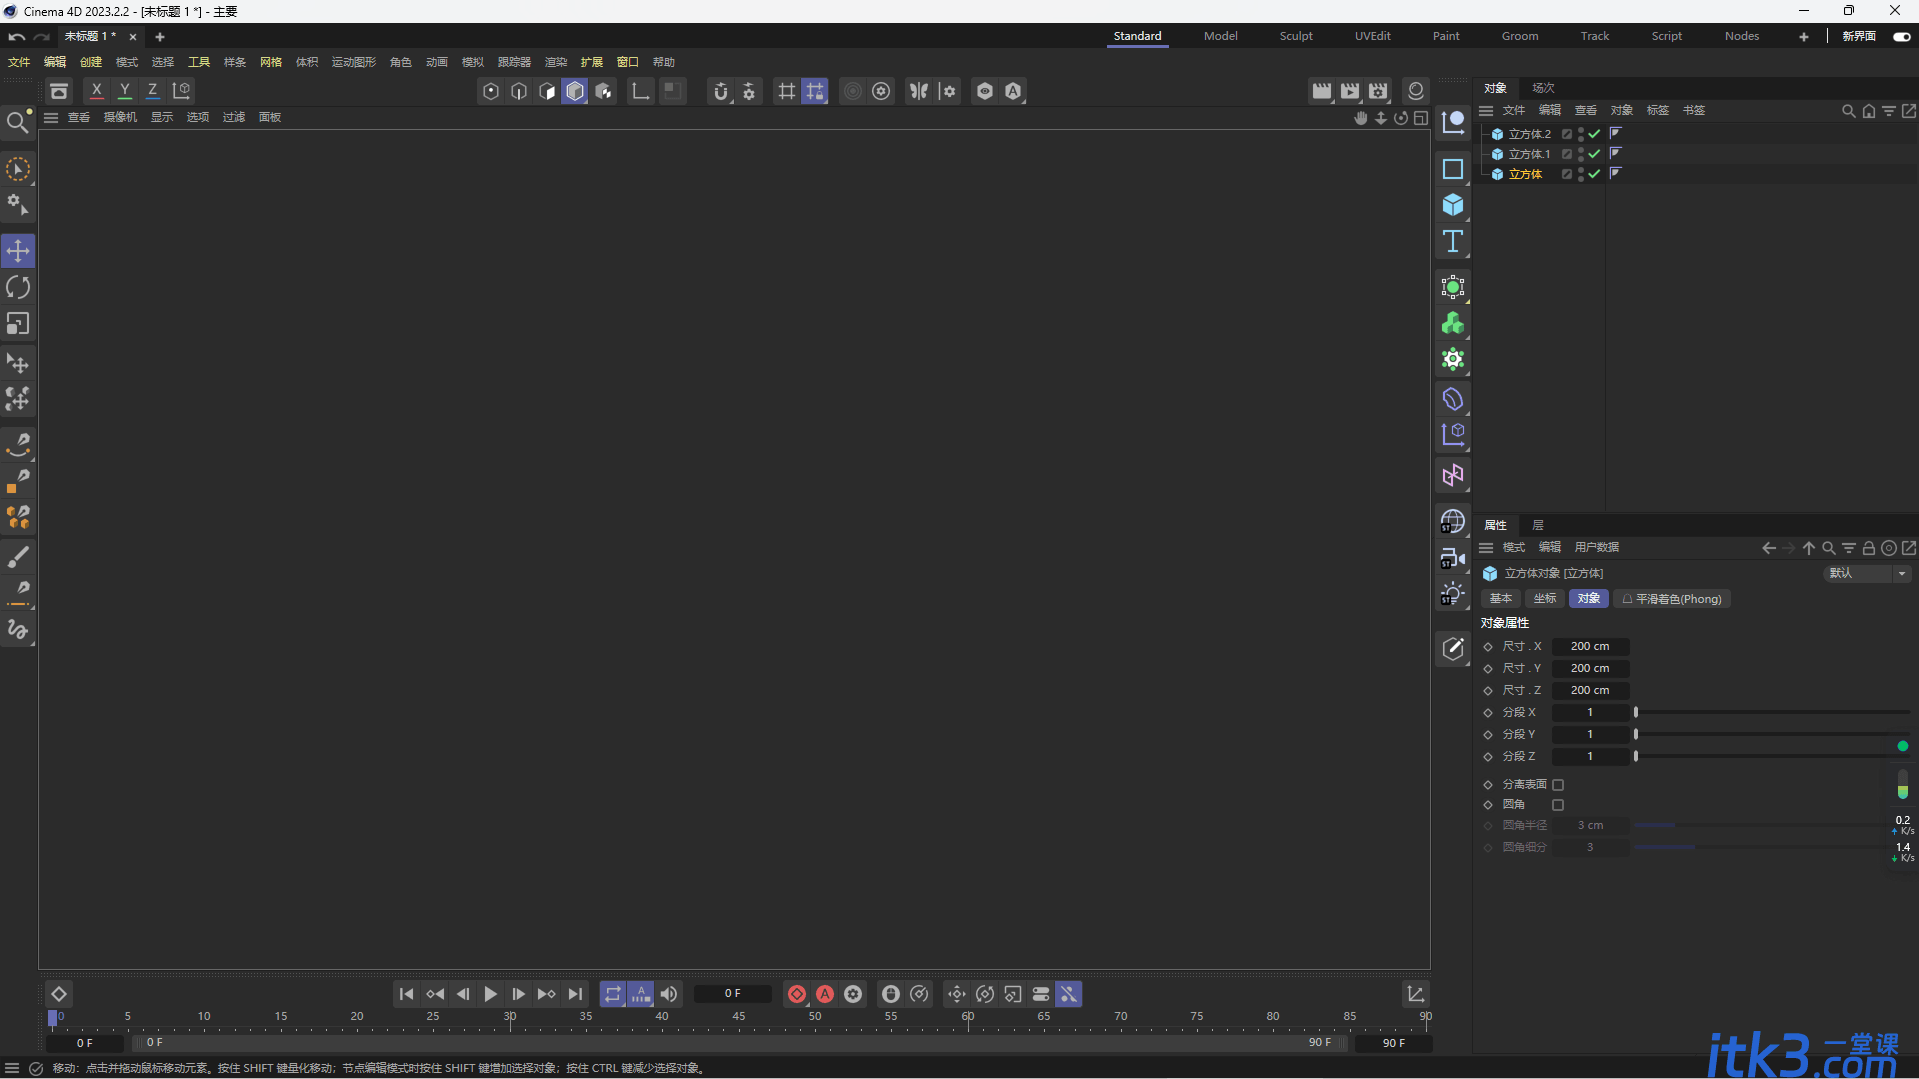Add a new document tab
1919x1079 pixels.
(160, 37)
